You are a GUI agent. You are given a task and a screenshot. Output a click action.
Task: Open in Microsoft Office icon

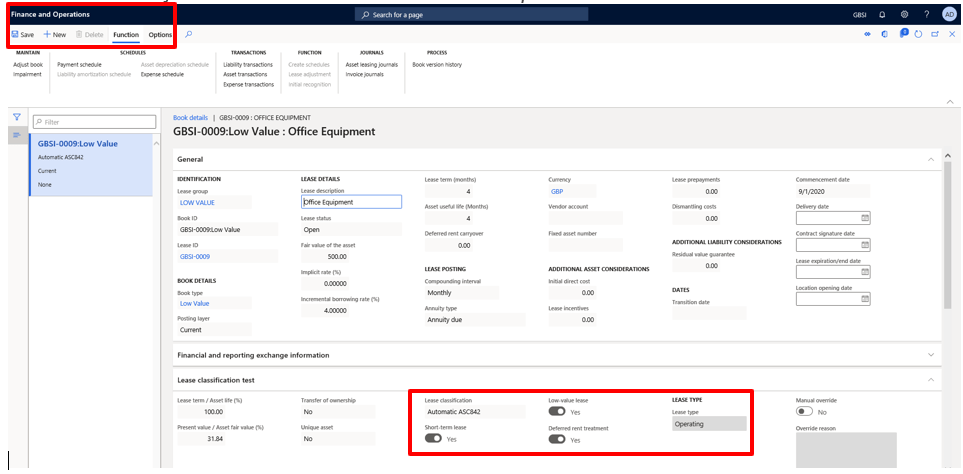885,35
